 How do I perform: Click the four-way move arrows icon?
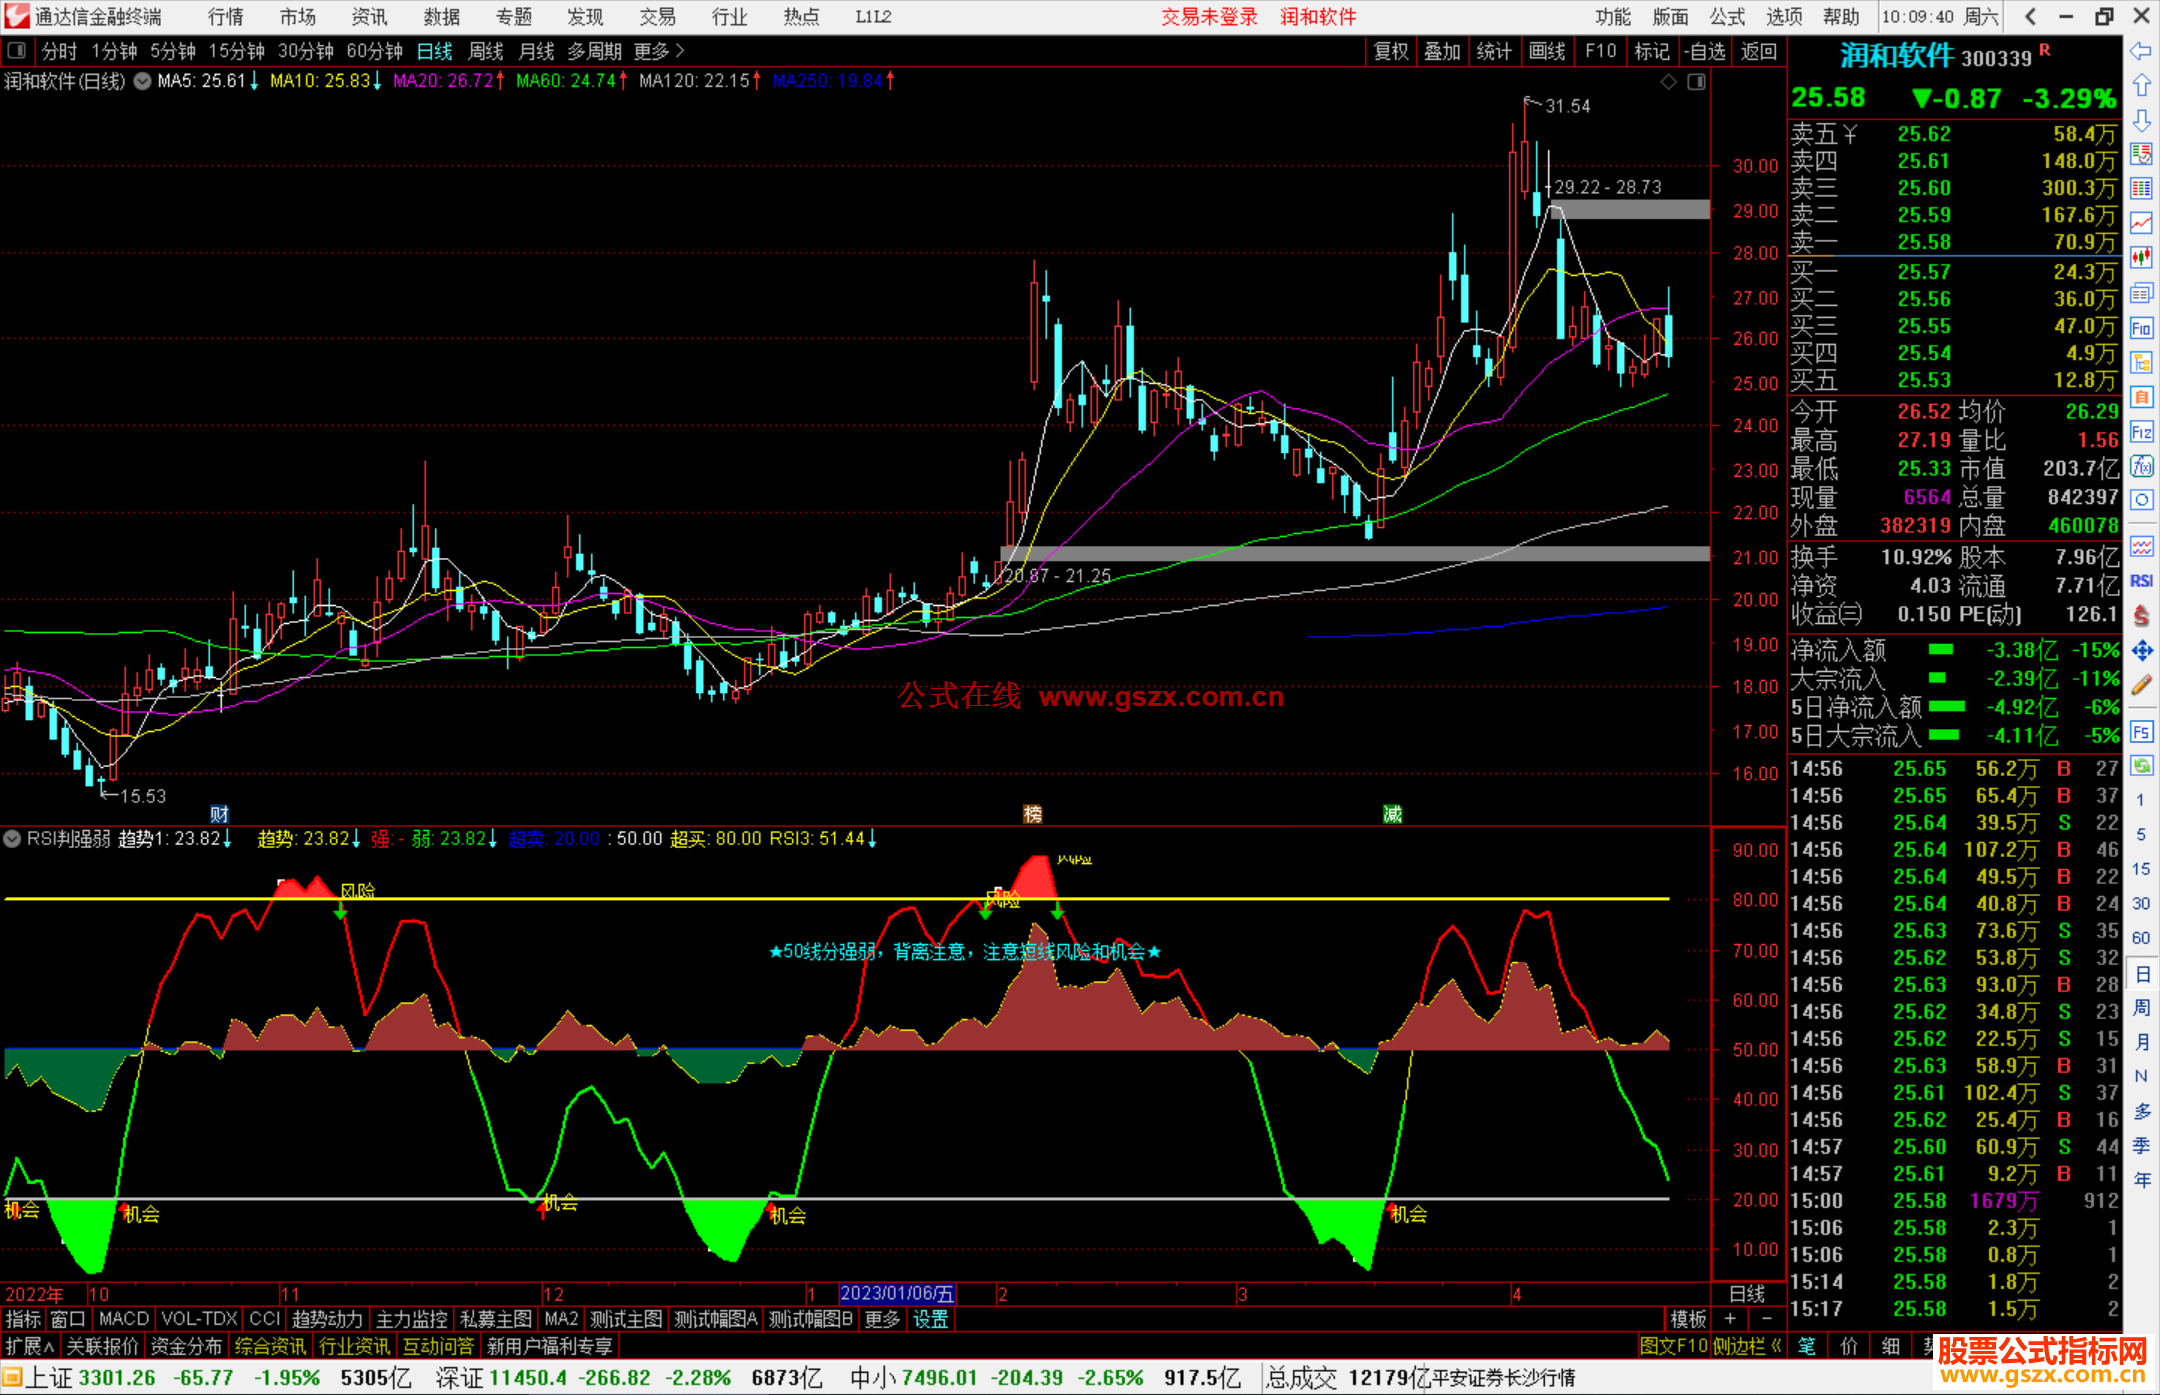pos(2141,651)
